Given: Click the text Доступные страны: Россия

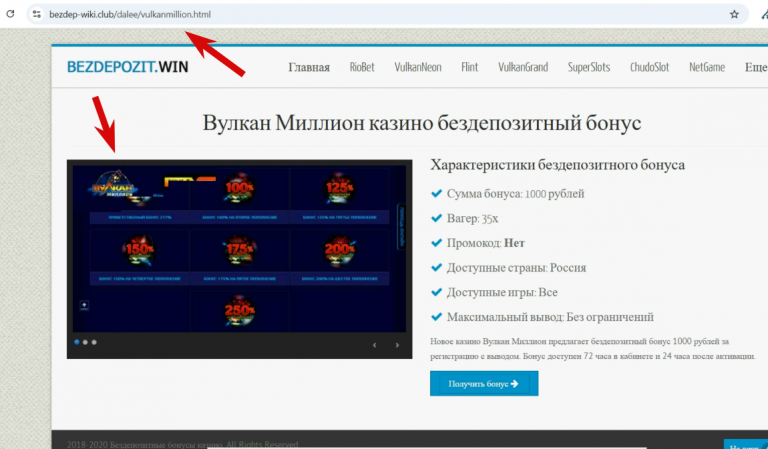Looking at the screenshot, I should pyautogui.click(x=516, y=268).
